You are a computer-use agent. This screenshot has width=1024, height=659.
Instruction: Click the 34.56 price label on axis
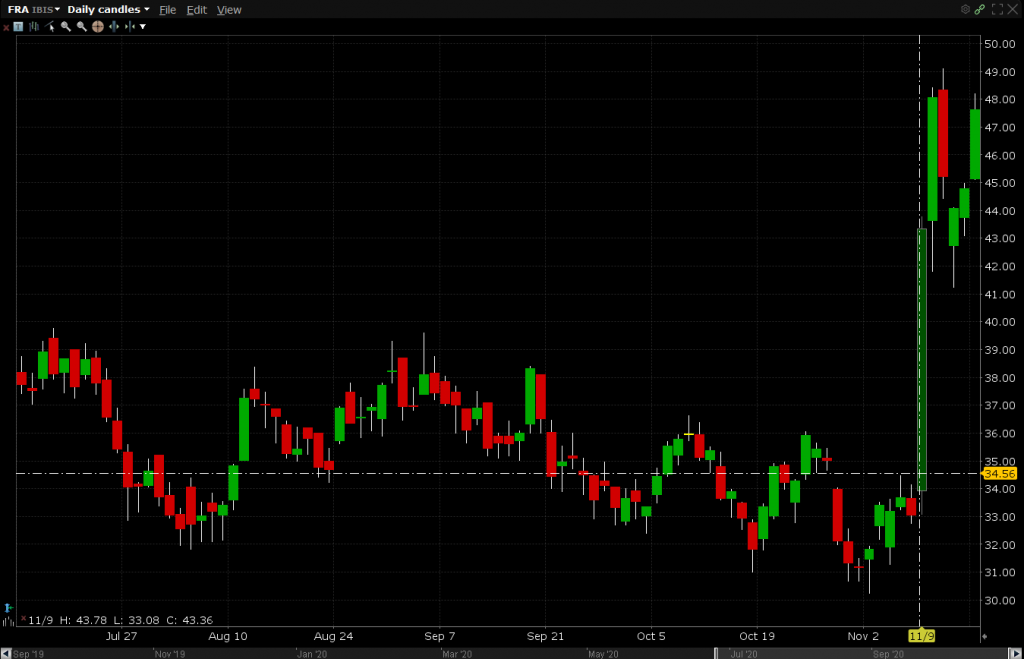(x=1000, y=473)
